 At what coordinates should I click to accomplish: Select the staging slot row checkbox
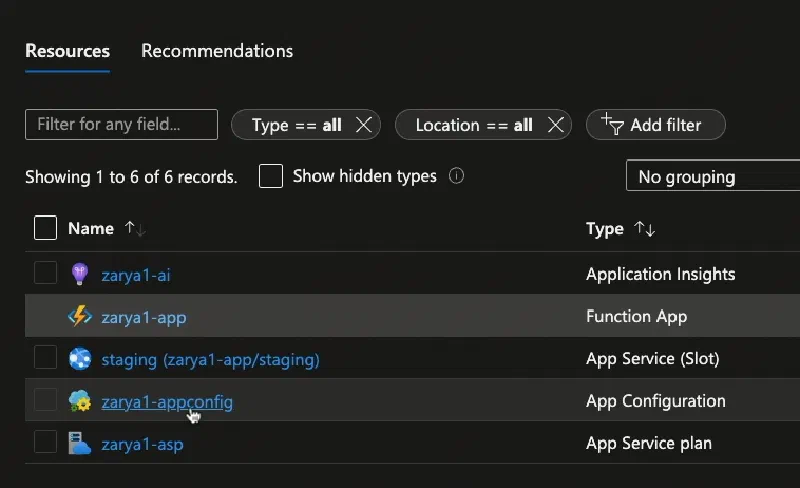click(45, 357)
